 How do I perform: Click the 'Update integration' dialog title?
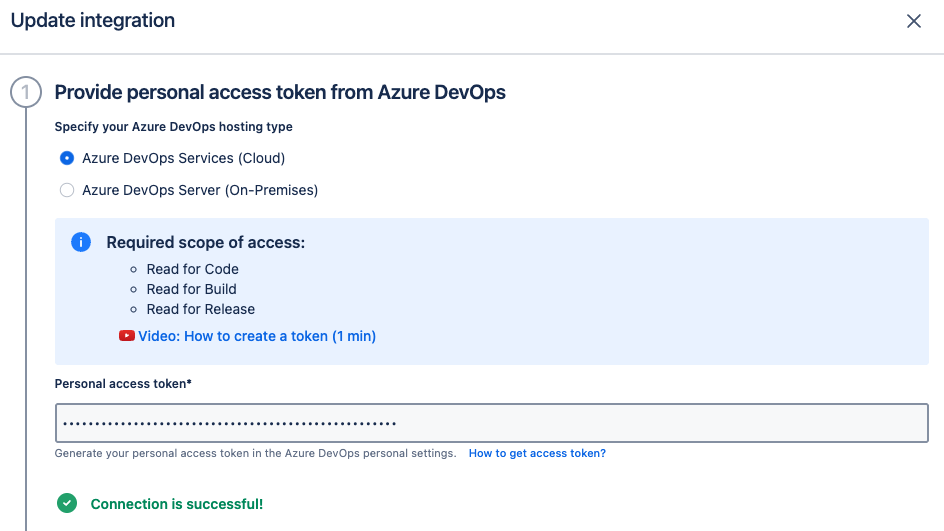pos(93,21)
